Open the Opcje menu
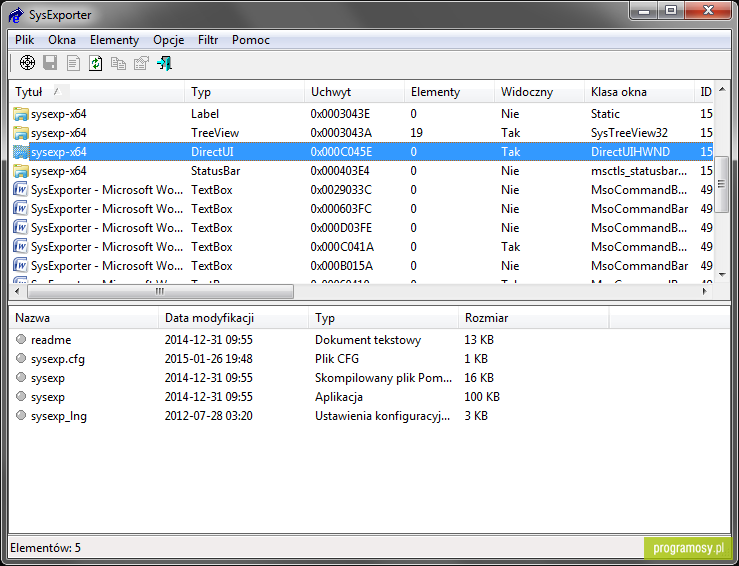The width and height of the screenshot is (739, 566). click(x=168, y=40)
